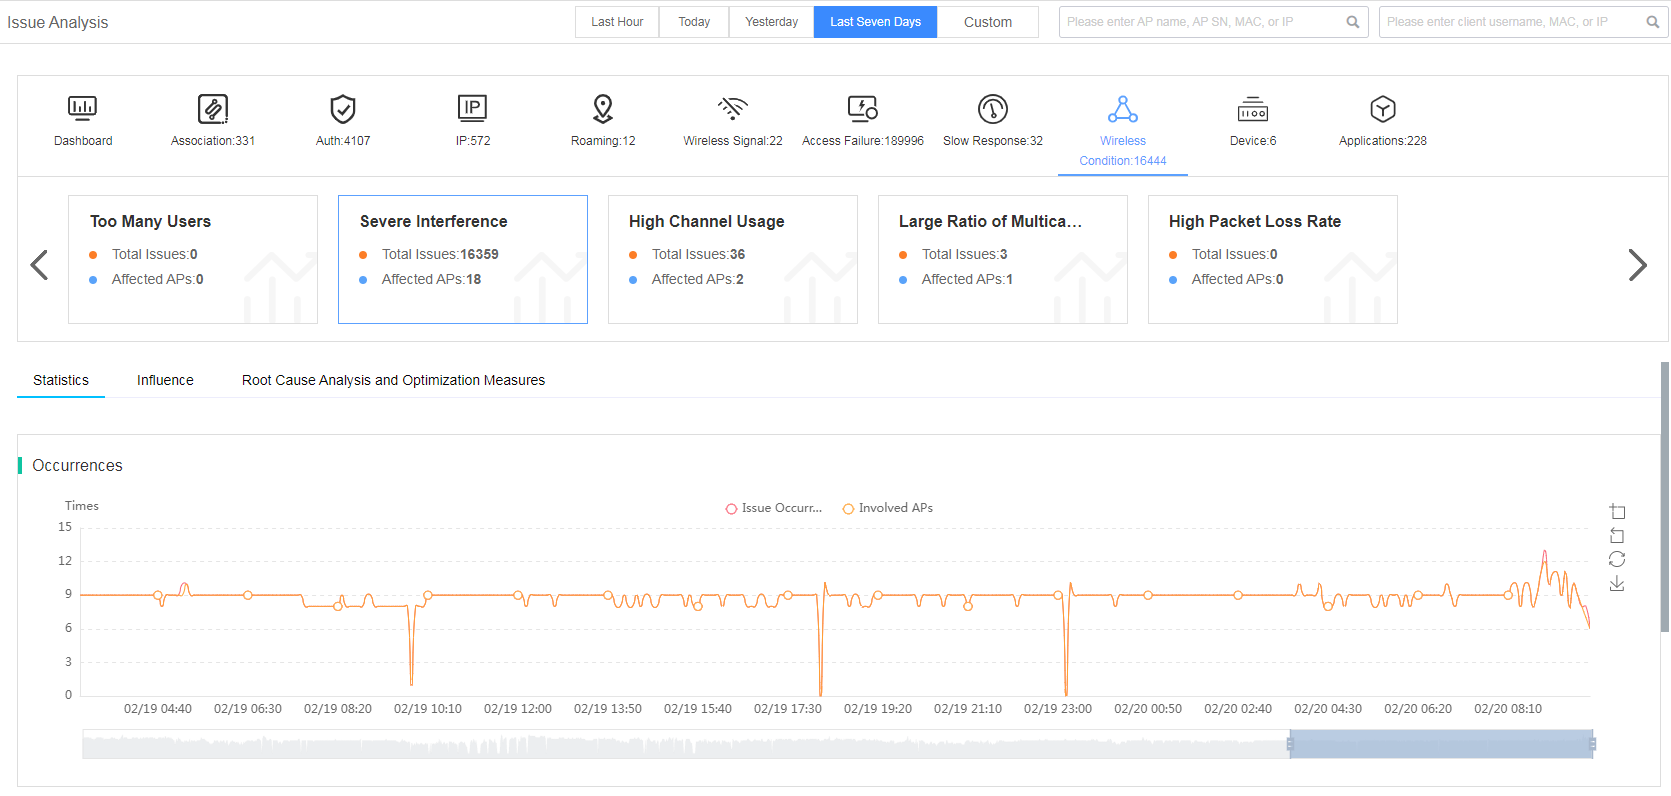Click Affected APs:2 text
Screen dimensions: 1671x796
697,279
